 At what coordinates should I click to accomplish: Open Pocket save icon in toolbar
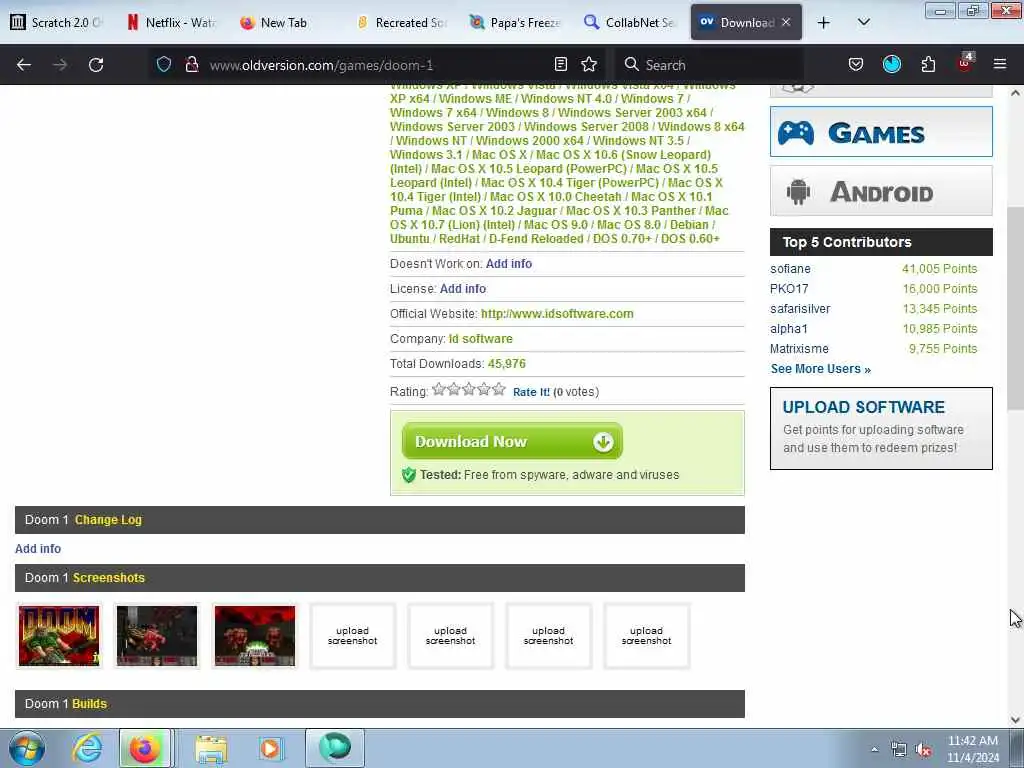coord(856,64)
